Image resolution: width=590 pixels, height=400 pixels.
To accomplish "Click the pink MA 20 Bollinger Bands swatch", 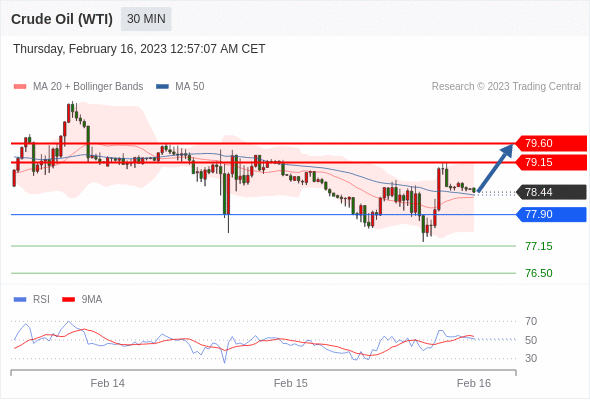I will pos(20,87).
